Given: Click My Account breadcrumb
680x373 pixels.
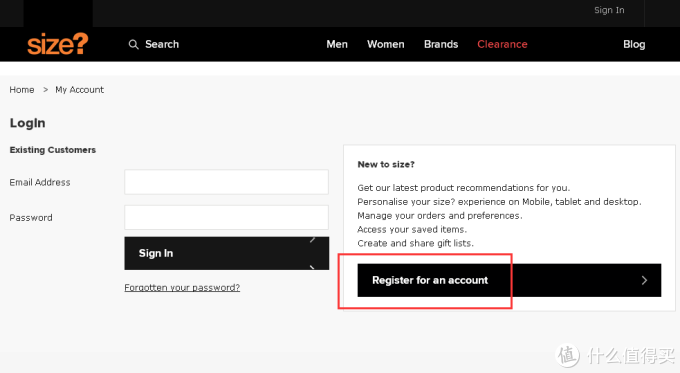Looking at the screenshot, I should click(x=79, y=90).
